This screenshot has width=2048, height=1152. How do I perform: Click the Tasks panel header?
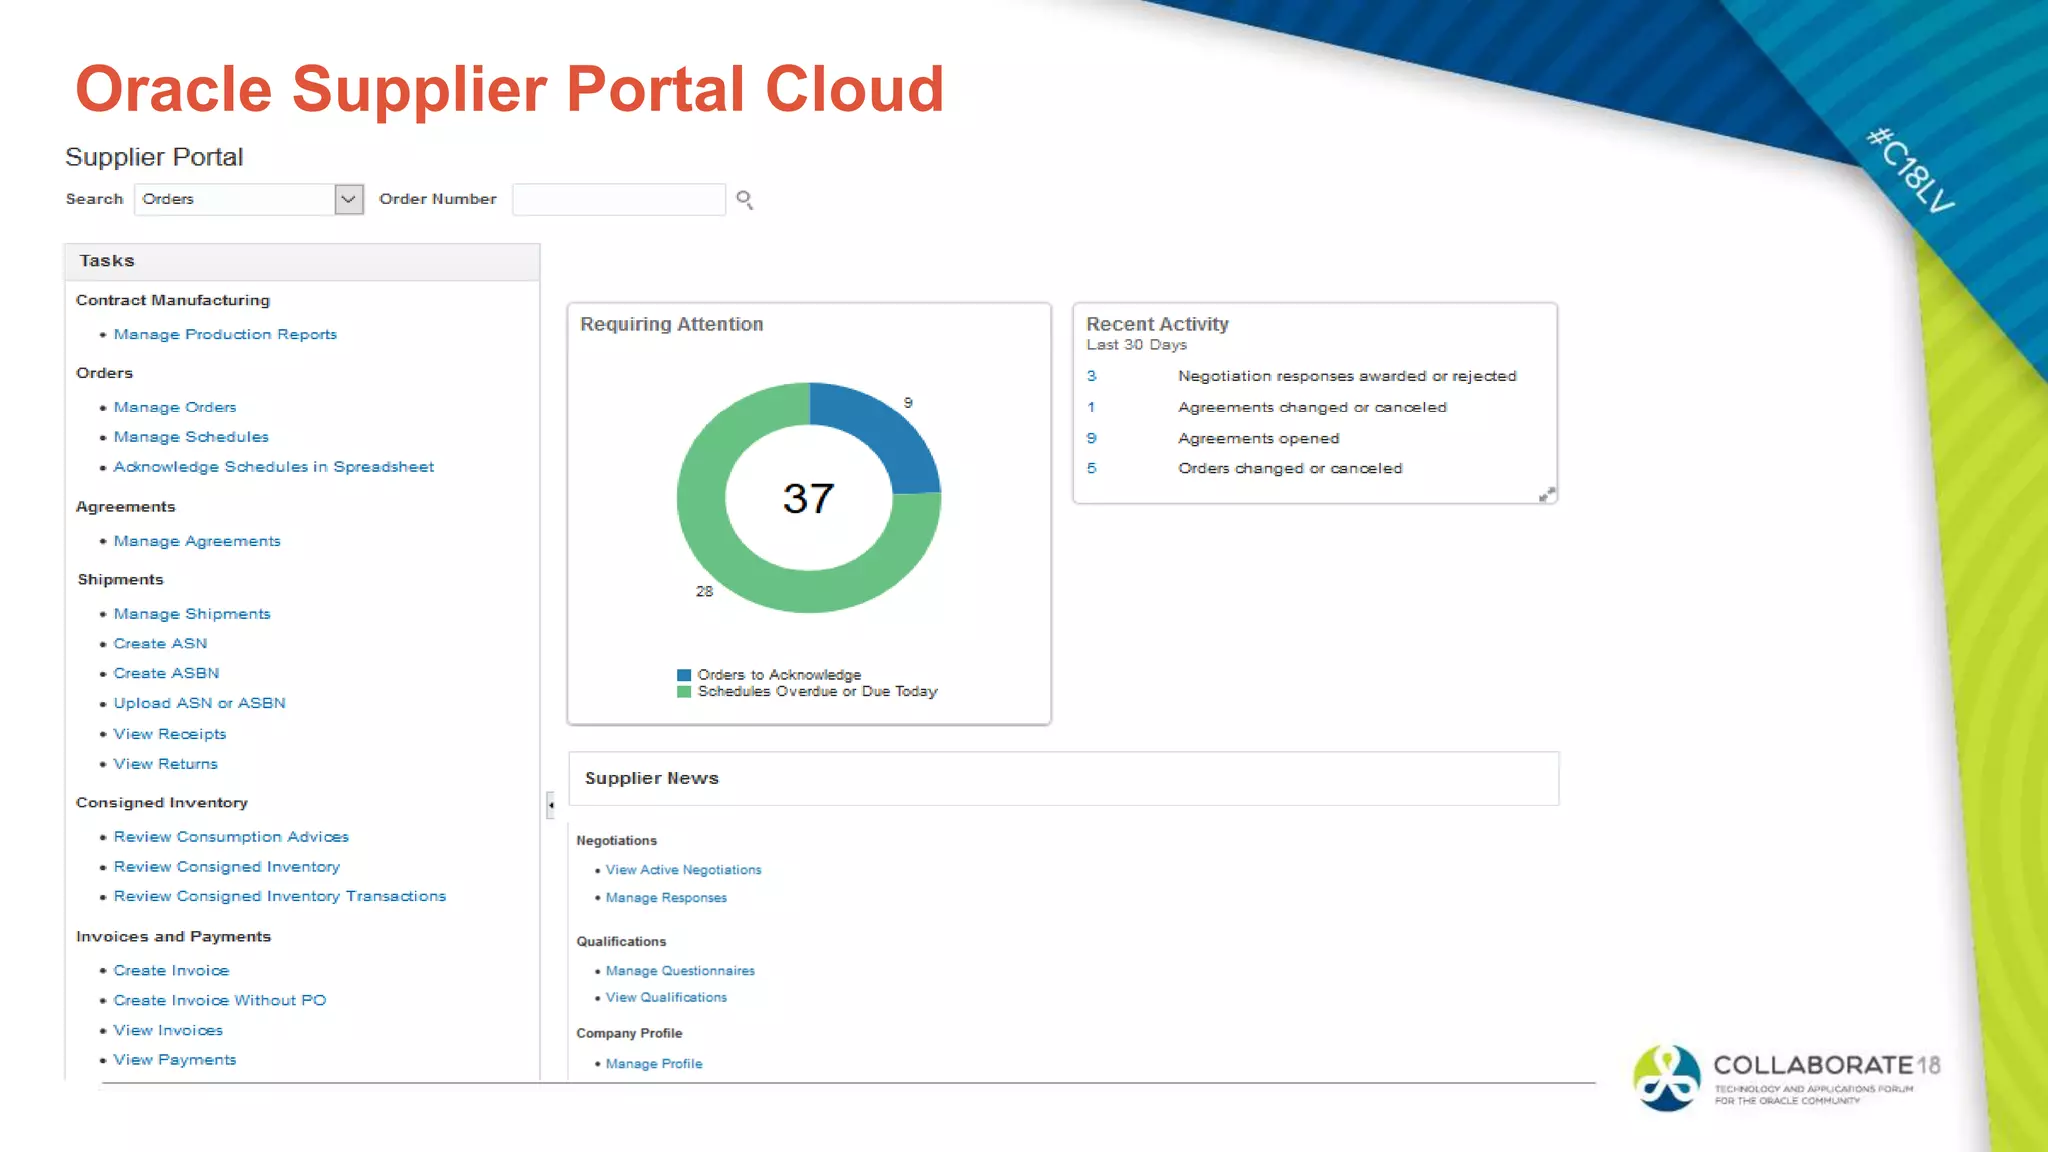(302, 261)
